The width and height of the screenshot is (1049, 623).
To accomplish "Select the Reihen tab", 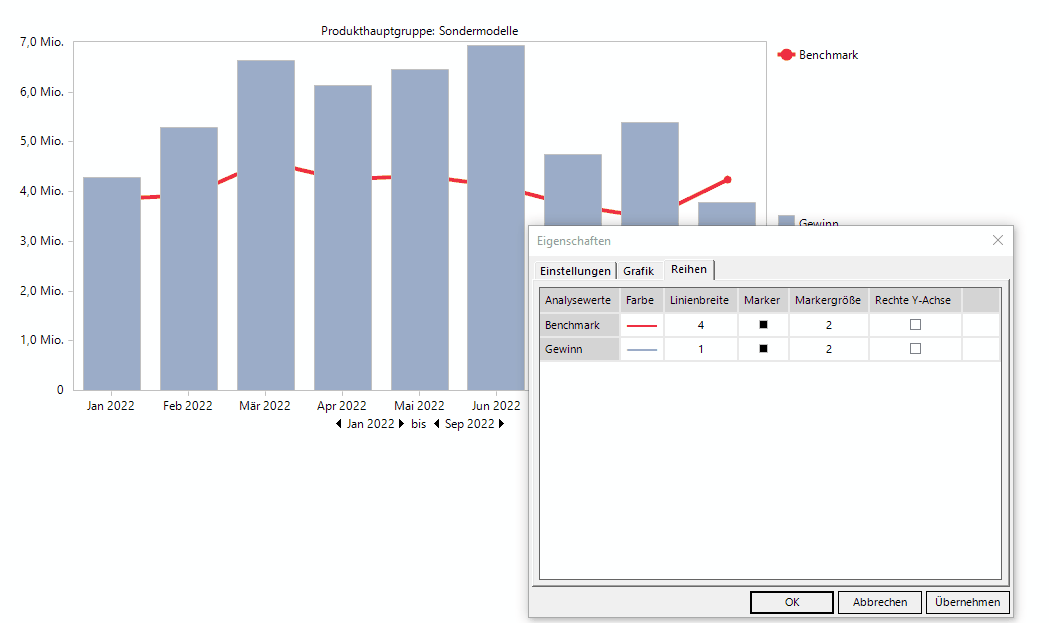I will 689,270.
